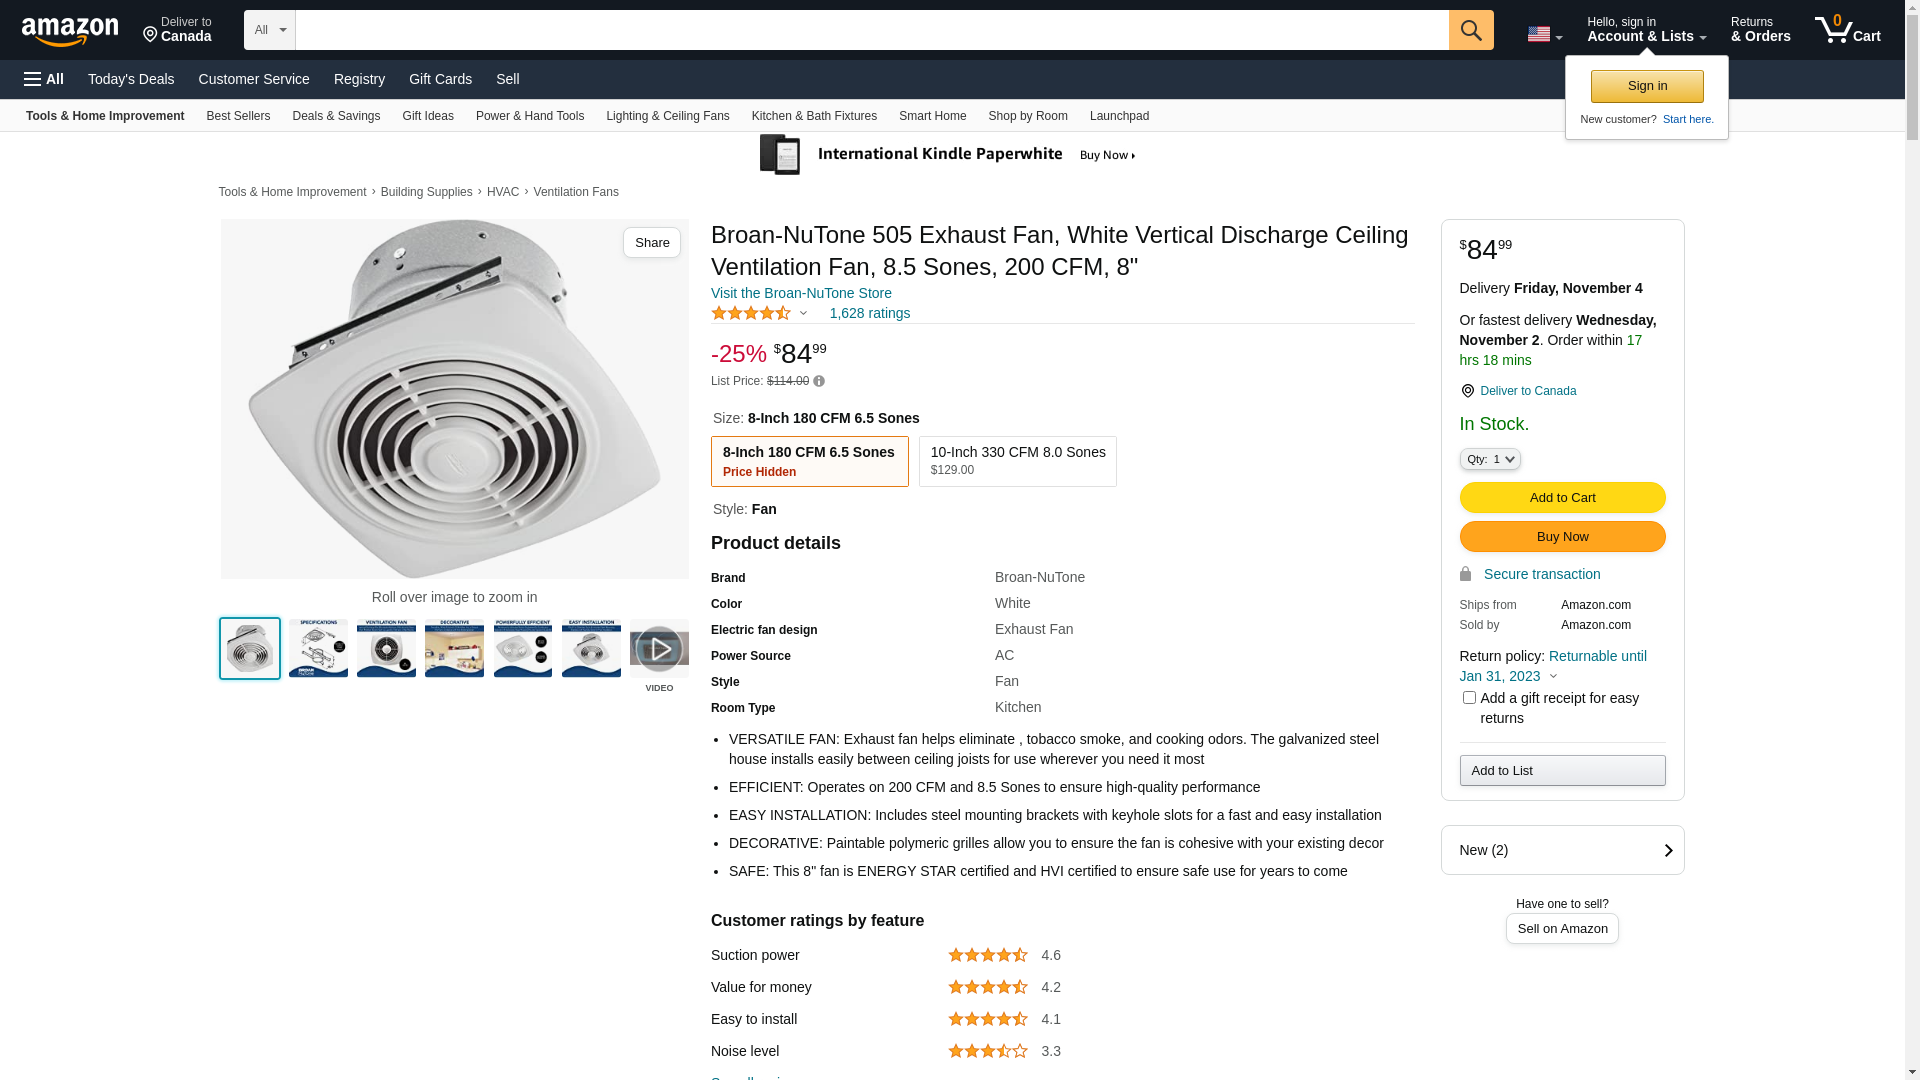Viewport: 1920px width, 1080px height.
Task: Click the Amazon logo
Action: [70, 31]
